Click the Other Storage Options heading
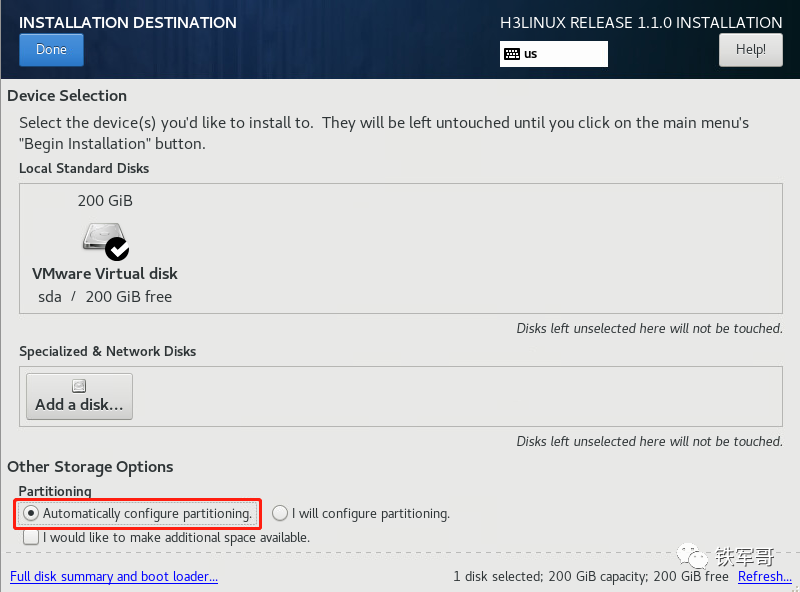800x592 pixels. (x=90, y=467)
